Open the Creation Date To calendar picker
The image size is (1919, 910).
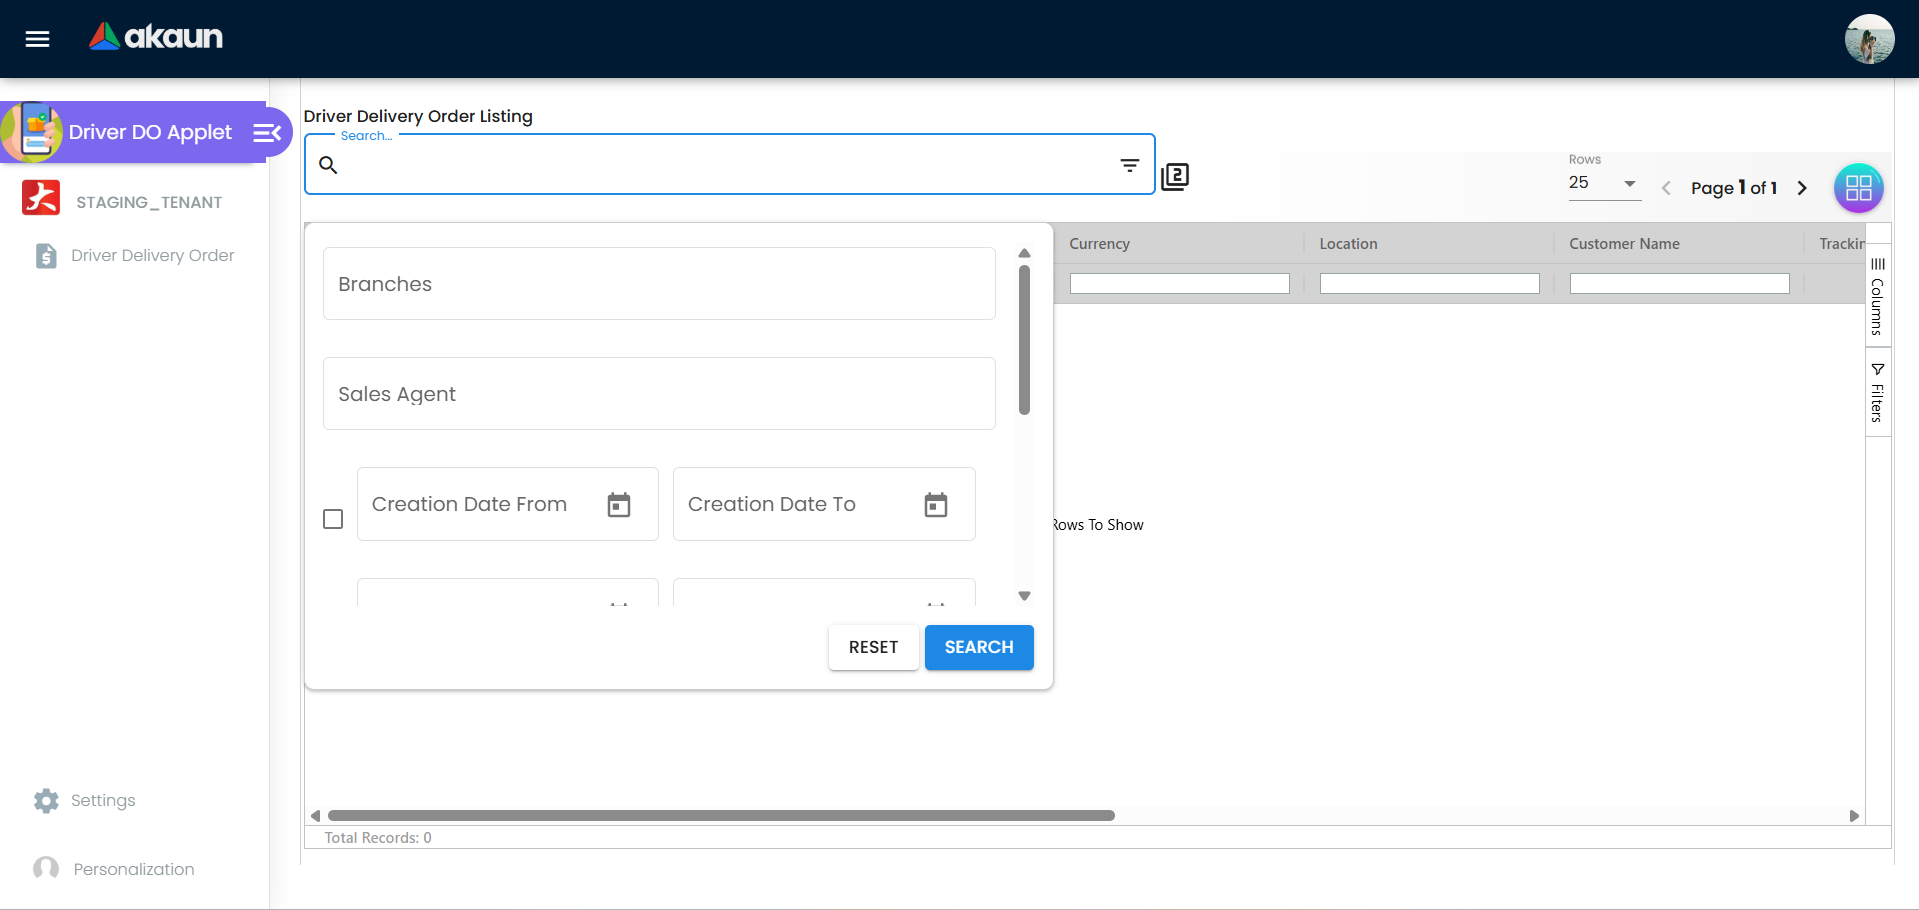click(x=936, y=504)
